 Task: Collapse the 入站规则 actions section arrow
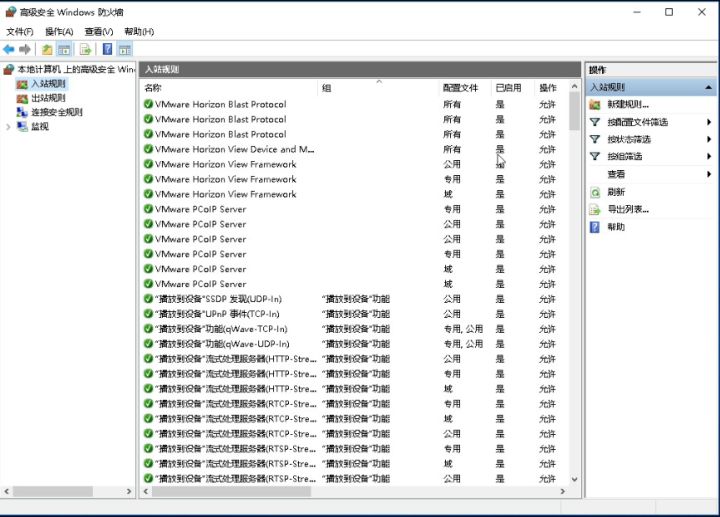(x=709, y=87)
